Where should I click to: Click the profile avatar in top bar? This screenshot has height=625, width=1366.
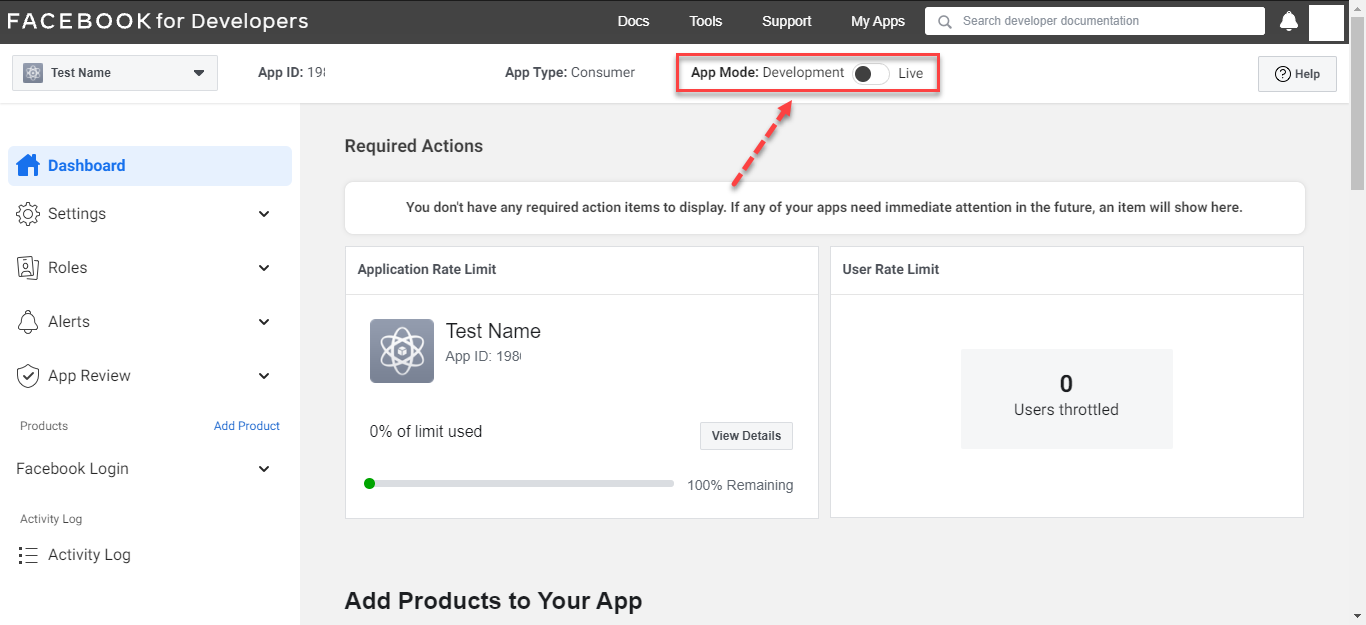1326,22
